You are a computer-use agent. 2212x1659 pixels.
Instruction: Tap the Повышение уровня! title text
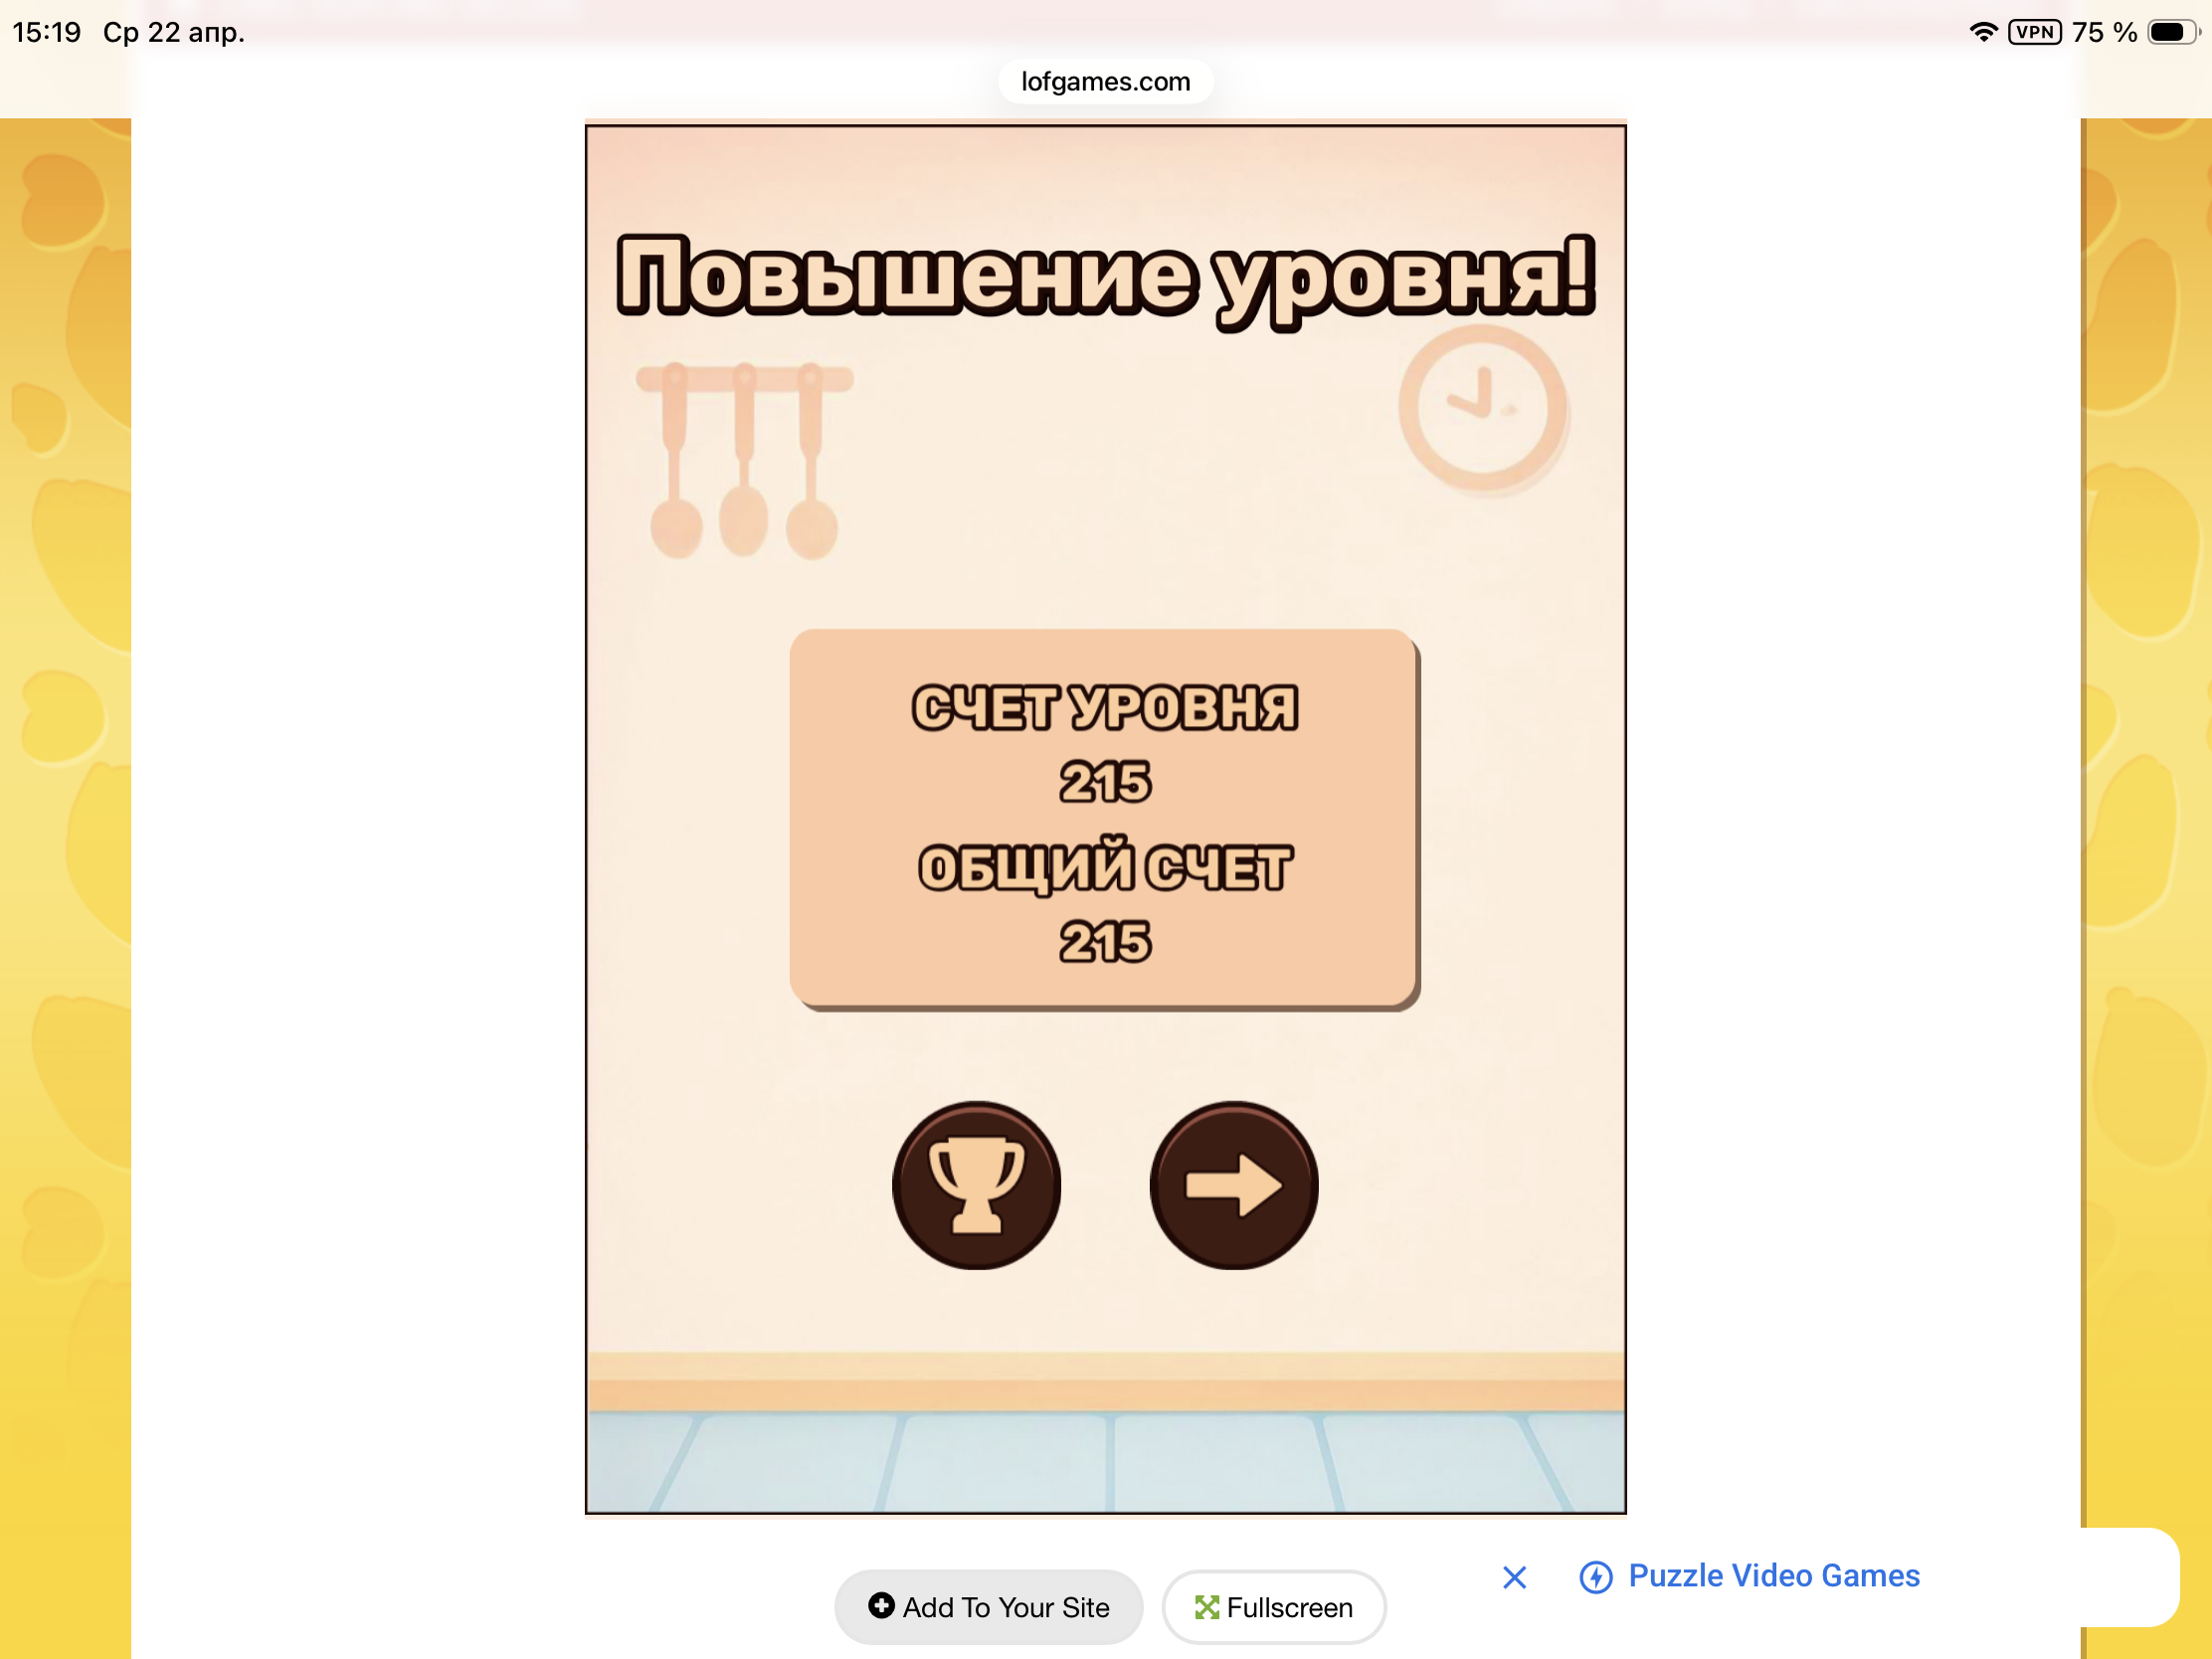coord(1105,277)
